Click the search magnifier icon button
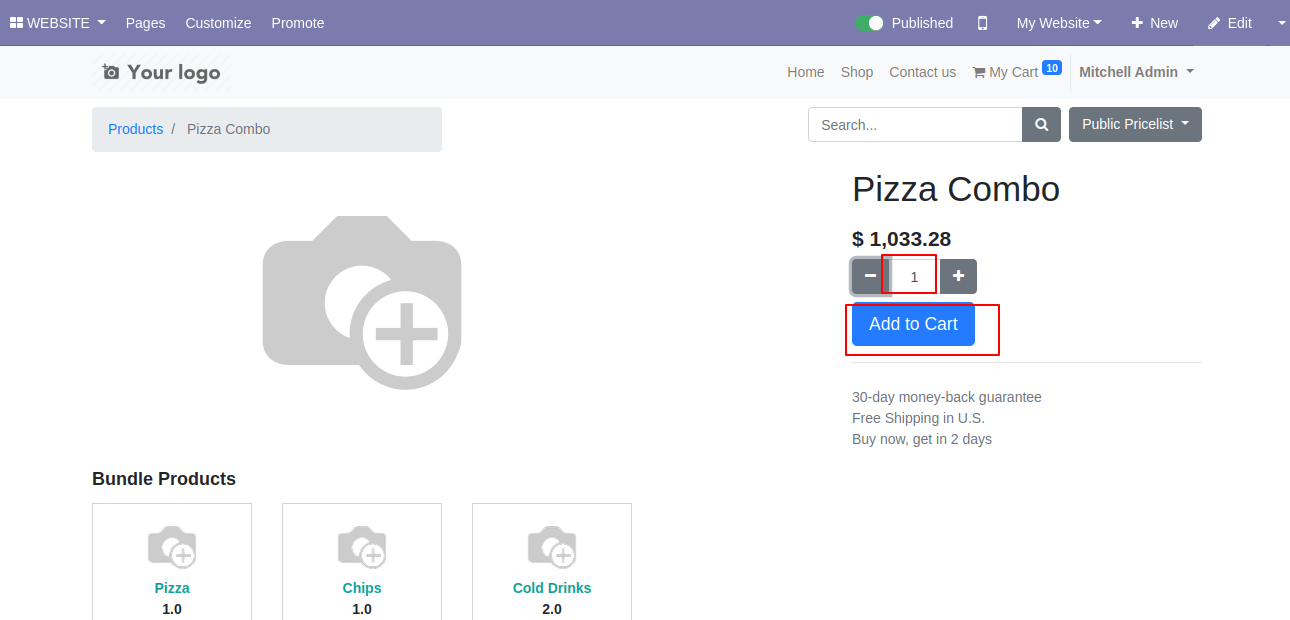 click(x=1041, y=125)
